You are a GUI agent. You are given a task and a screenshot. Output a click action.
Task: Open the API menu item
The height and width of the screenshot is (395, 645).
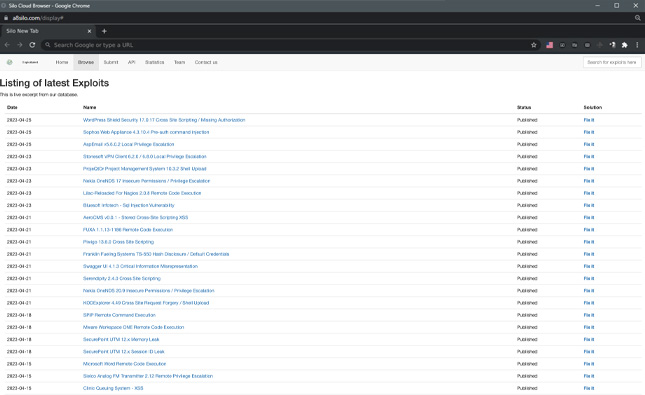coord(132,62)
